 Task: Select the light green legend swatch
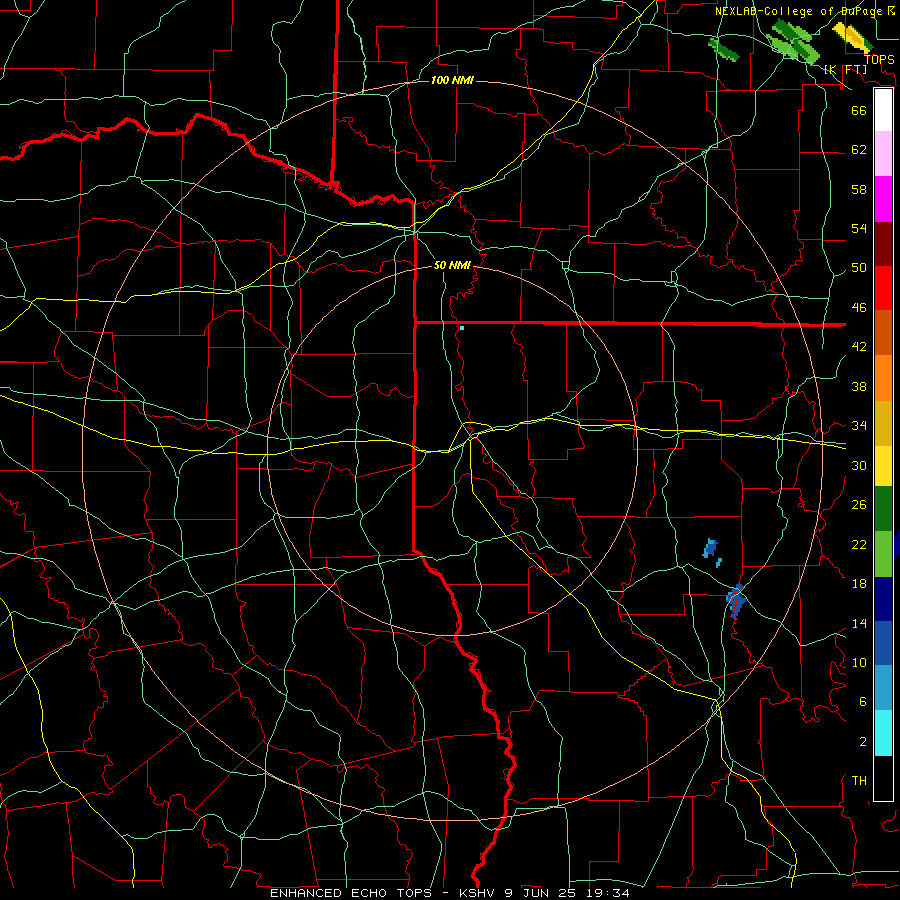pos(883,554)
